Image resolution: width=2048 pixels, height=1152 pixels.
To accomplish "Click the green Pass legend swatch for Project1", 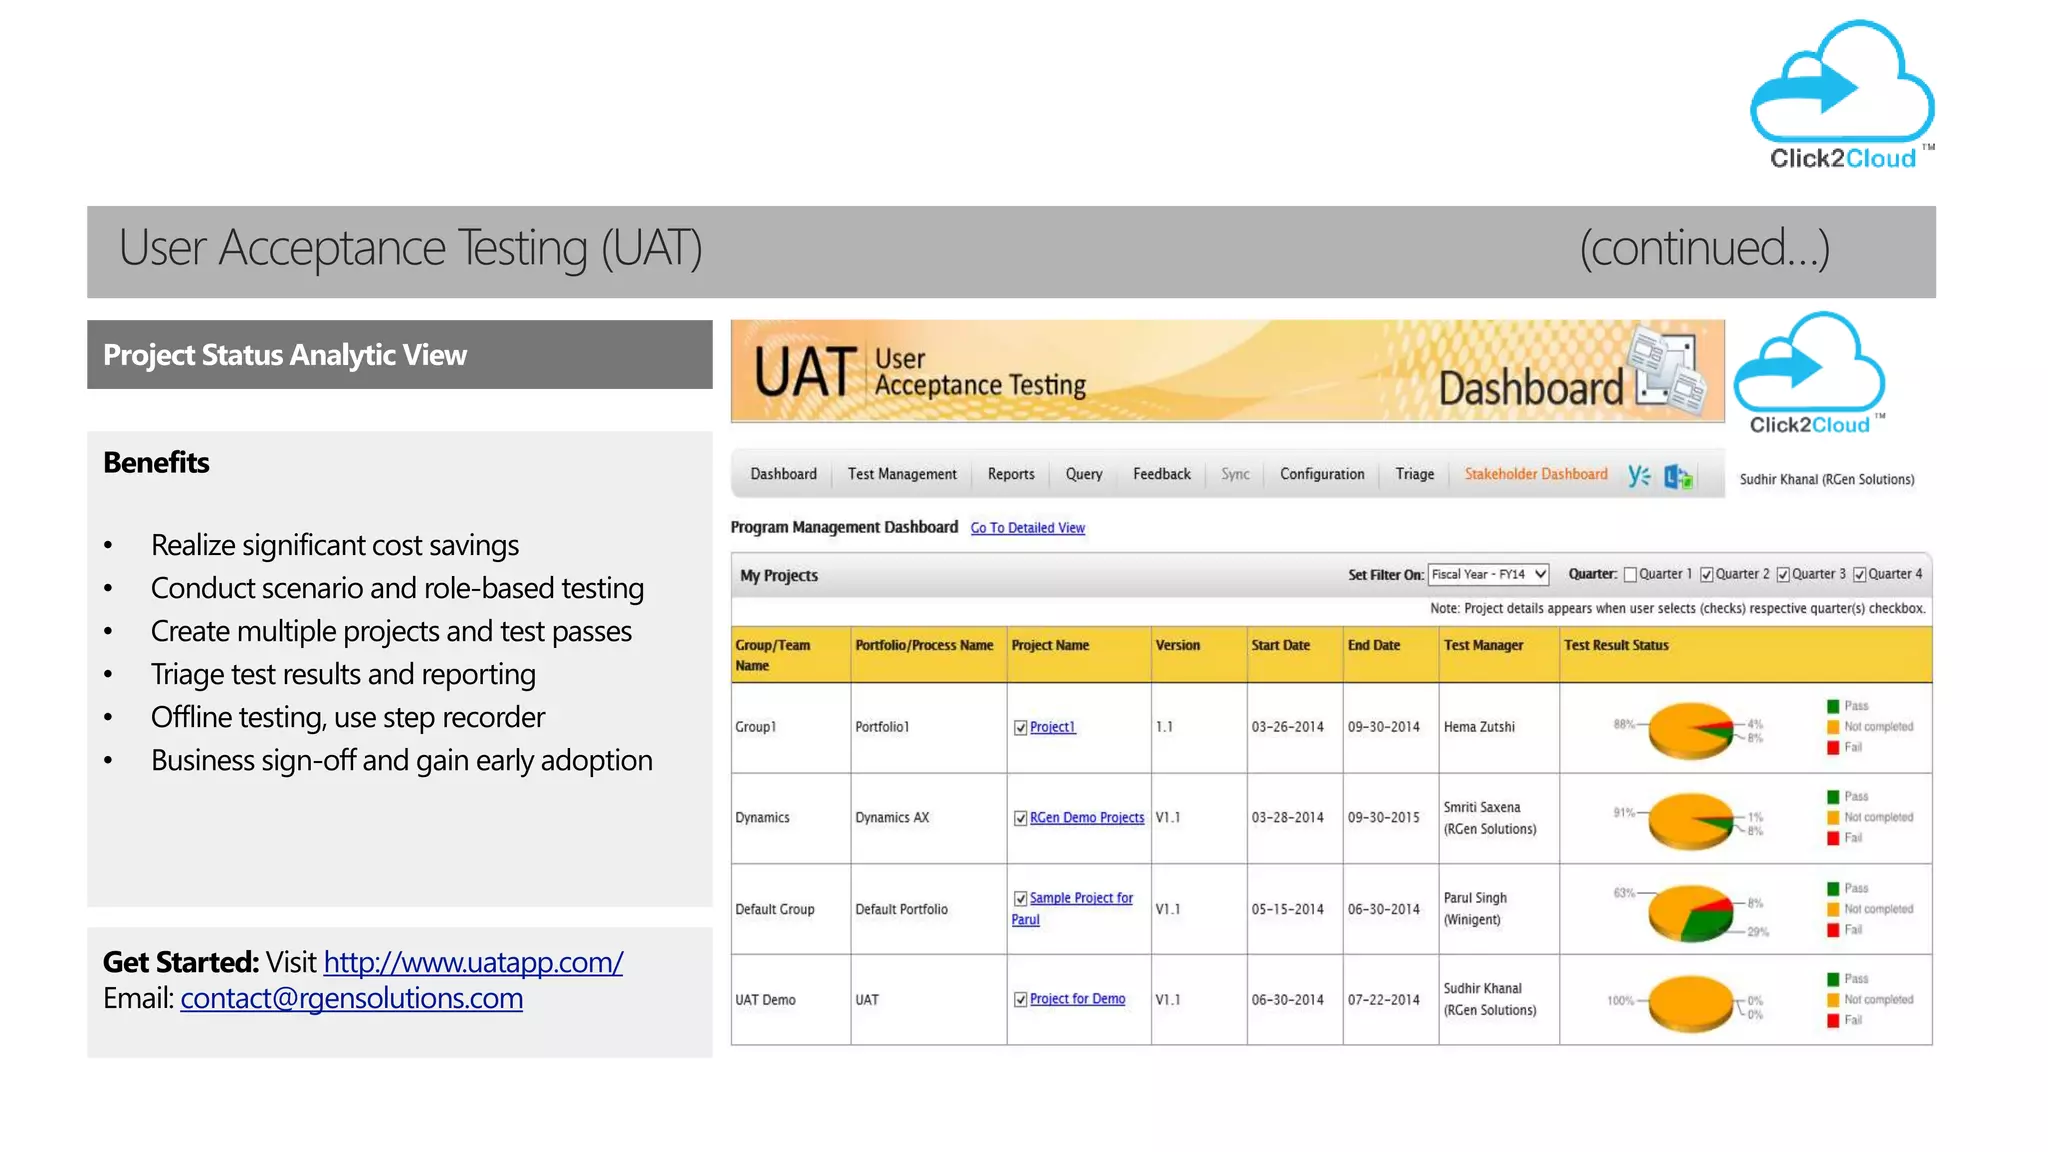I will 1833,707.
